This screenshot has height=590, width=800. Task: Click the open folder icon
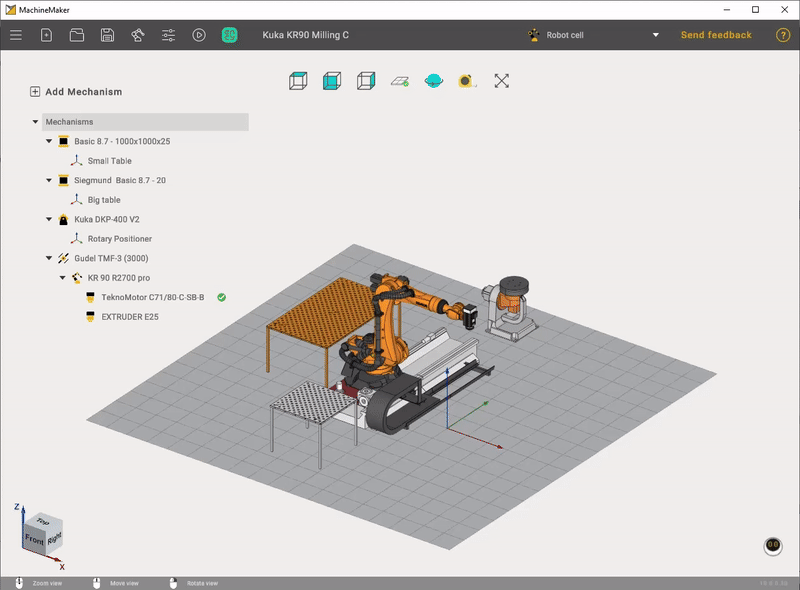click(x=77, y=35)
